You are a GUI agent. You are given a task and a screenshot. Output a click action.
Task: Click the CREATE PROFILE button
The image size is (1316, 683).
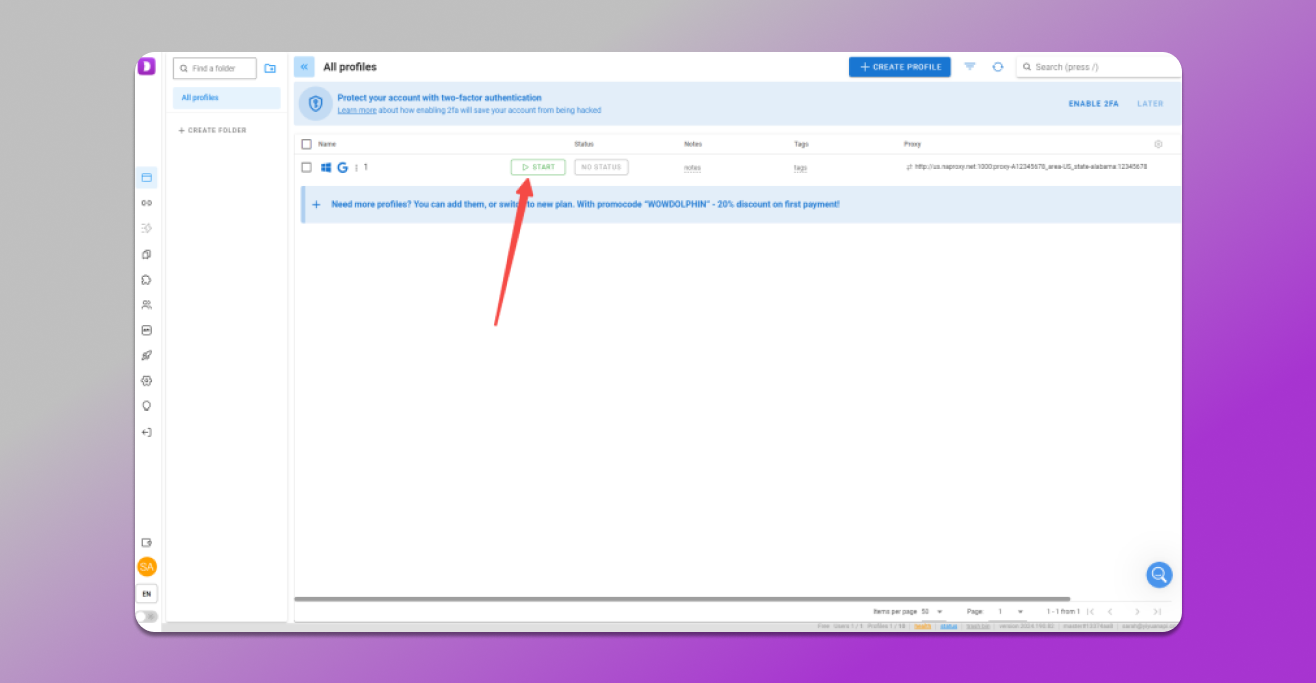click(900, 67)
